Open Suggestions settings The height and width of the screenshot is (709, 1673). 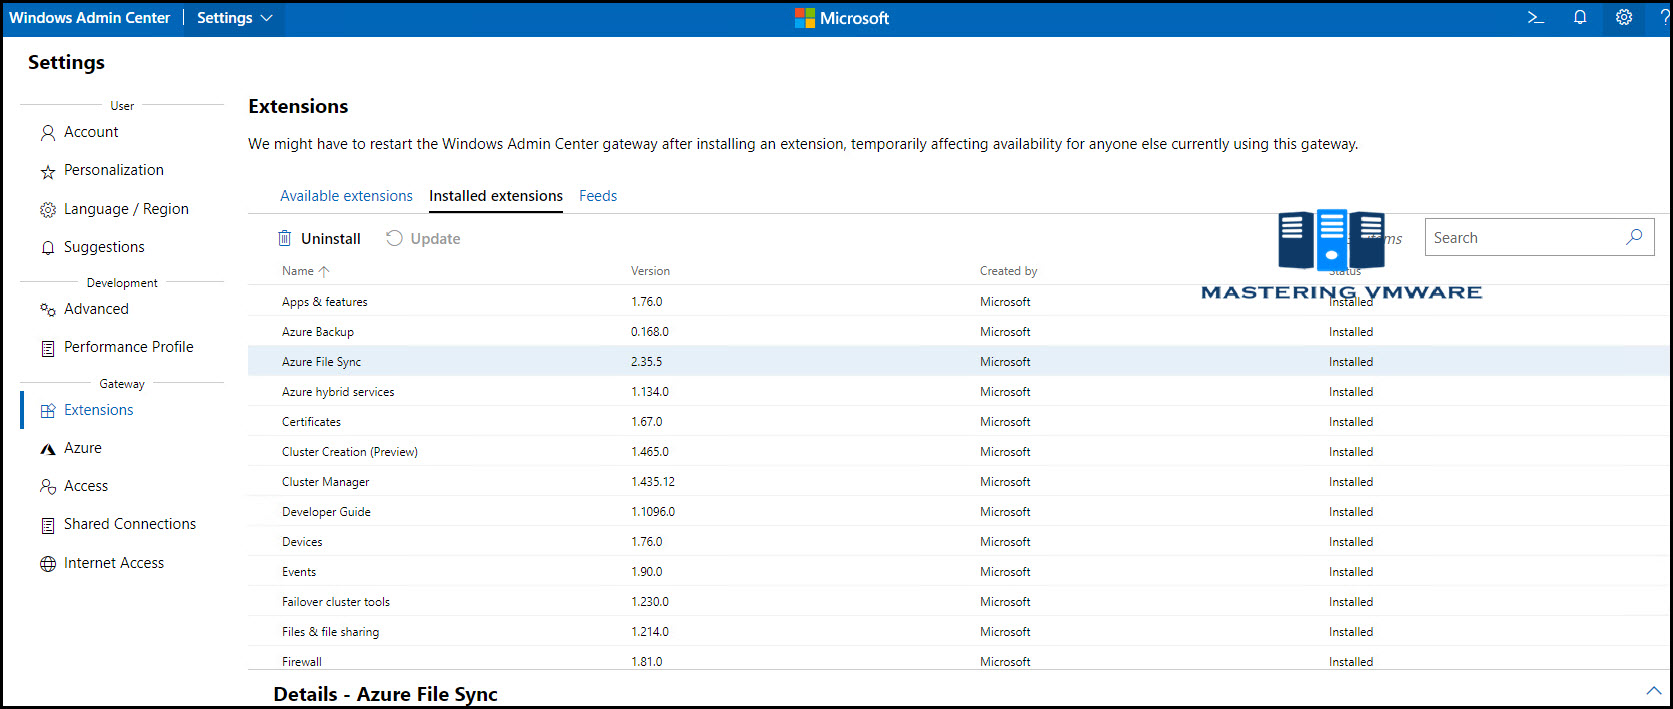(x=104, y=247)
